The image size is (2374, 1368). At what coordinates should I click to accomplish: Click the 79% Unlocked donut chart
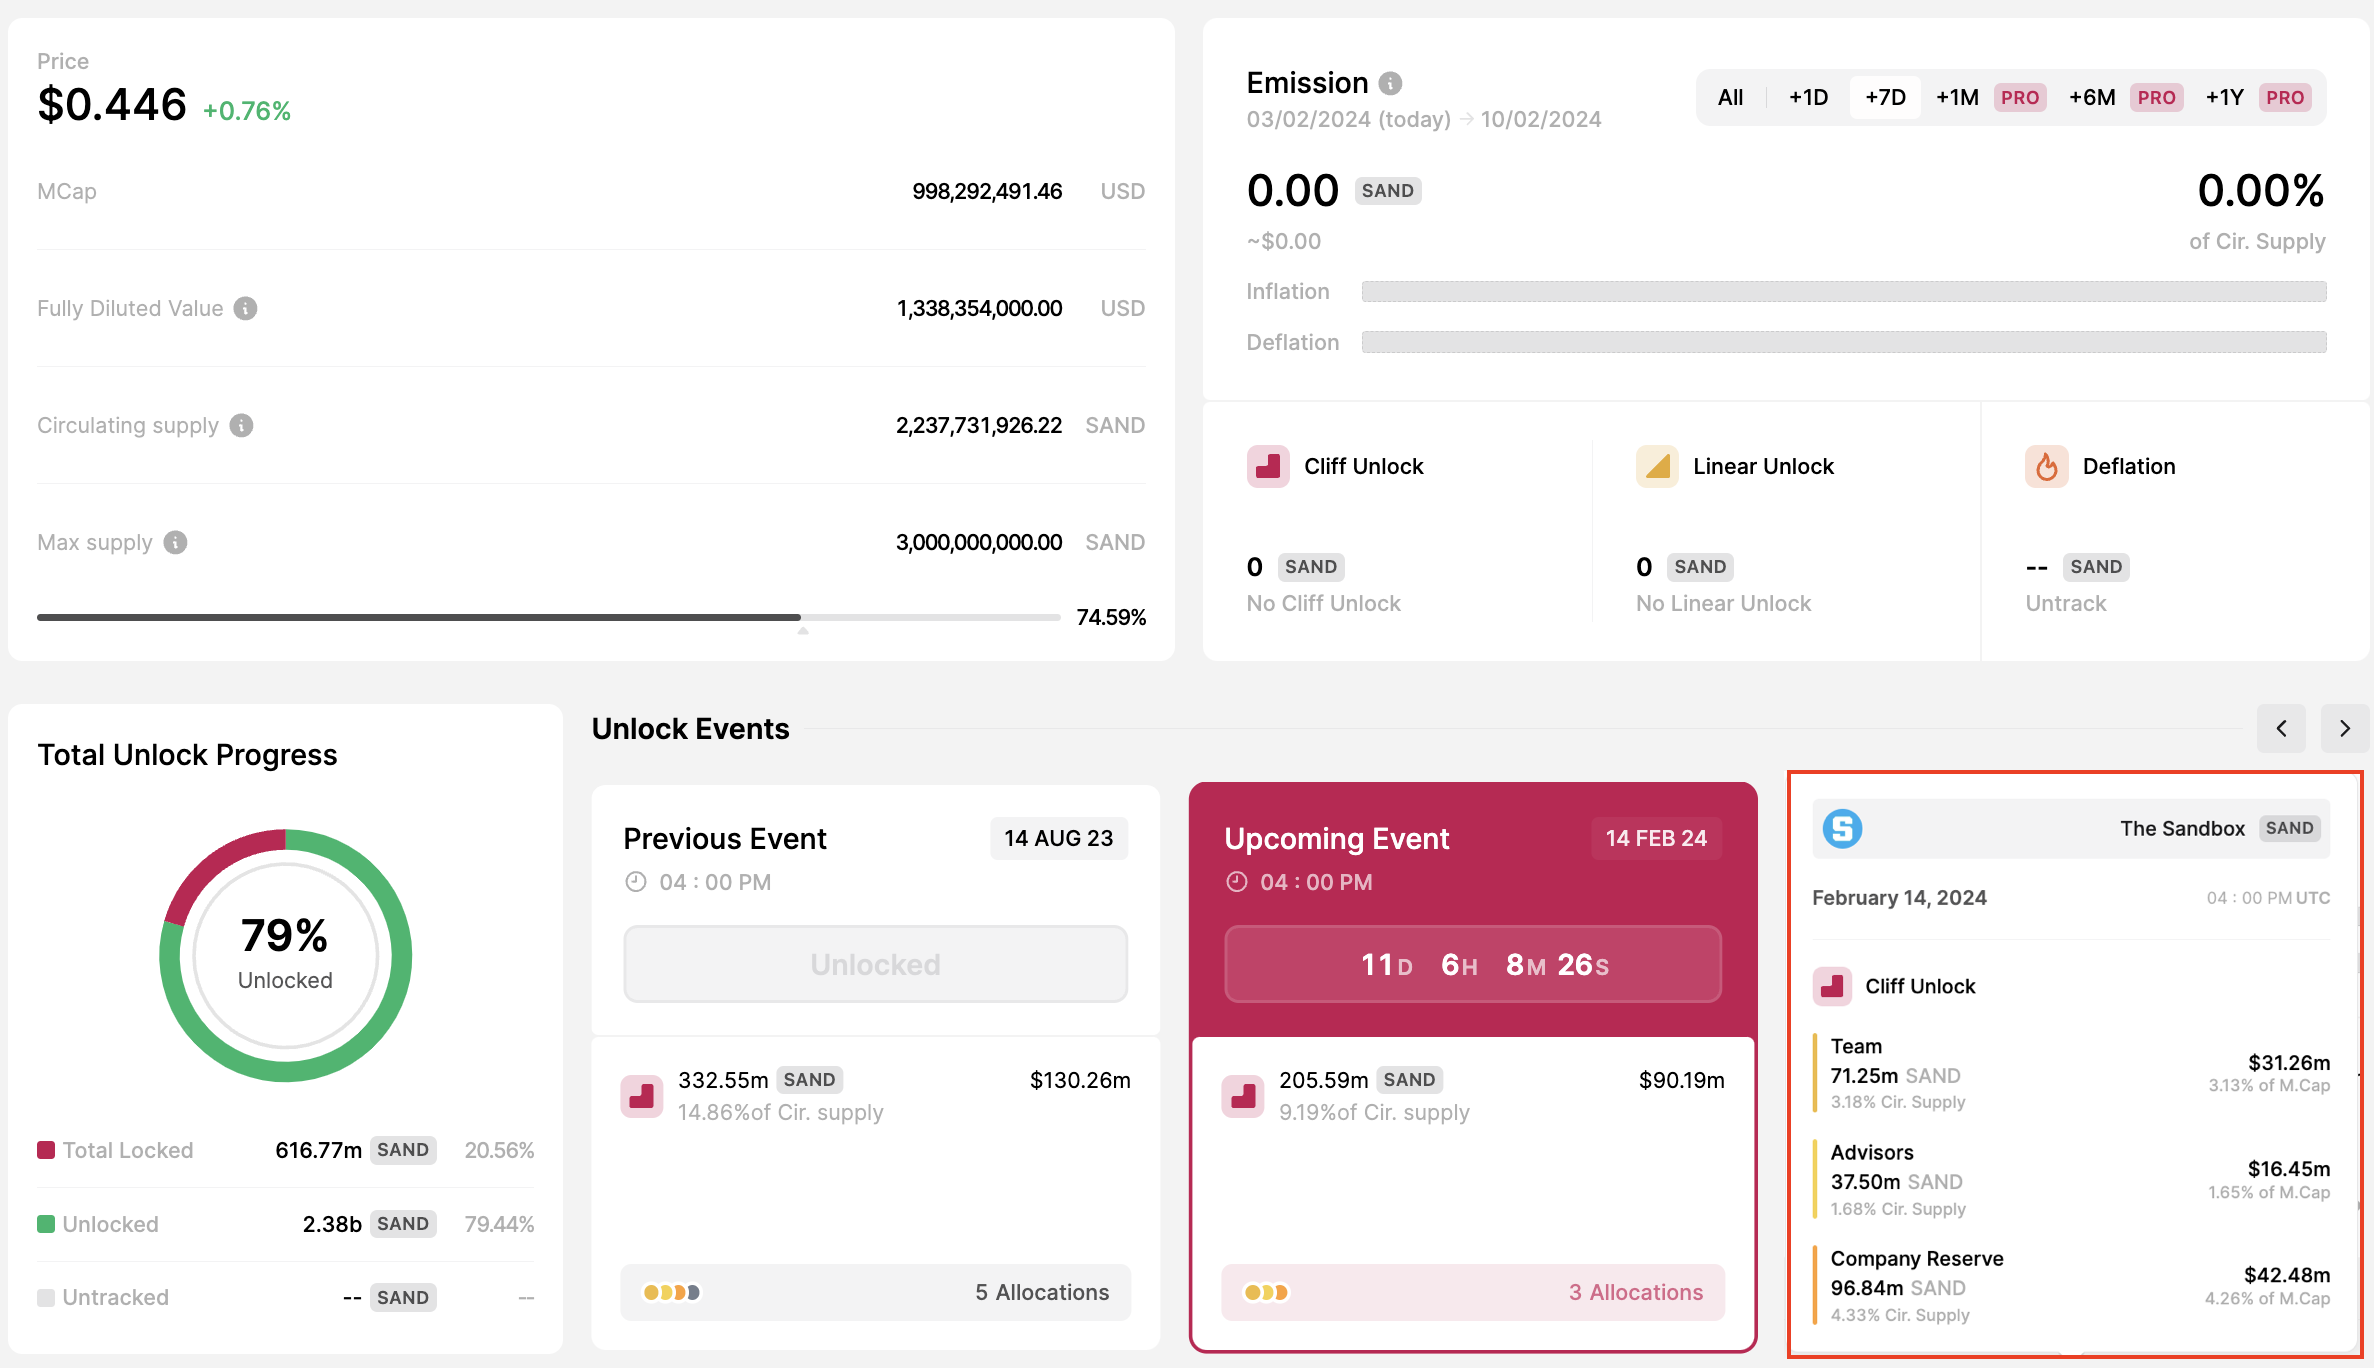tap(285, 955)
